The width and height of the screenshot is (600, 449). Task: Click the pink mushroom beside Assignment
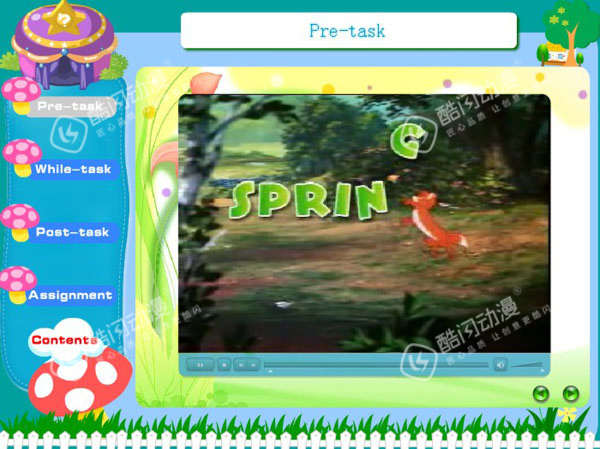pyautogui.click(x=18, y=284)
